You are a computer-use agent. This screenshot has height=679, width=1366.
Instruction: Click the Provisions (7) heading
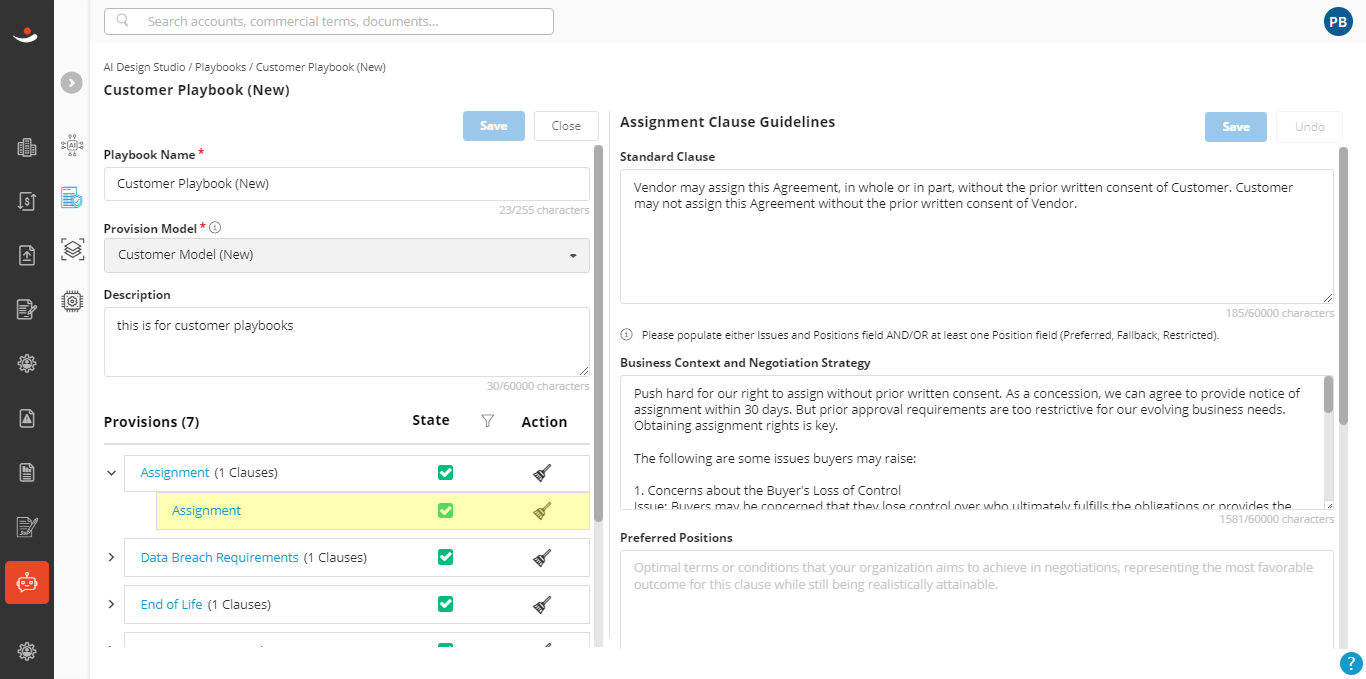152,422
